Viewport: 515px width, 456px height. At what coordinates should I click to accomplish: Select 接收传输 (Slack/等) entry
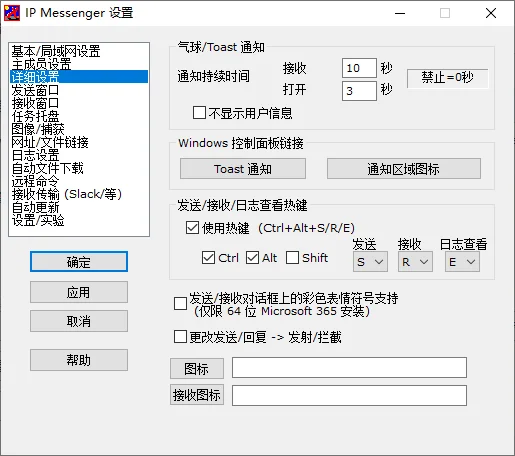79,194
